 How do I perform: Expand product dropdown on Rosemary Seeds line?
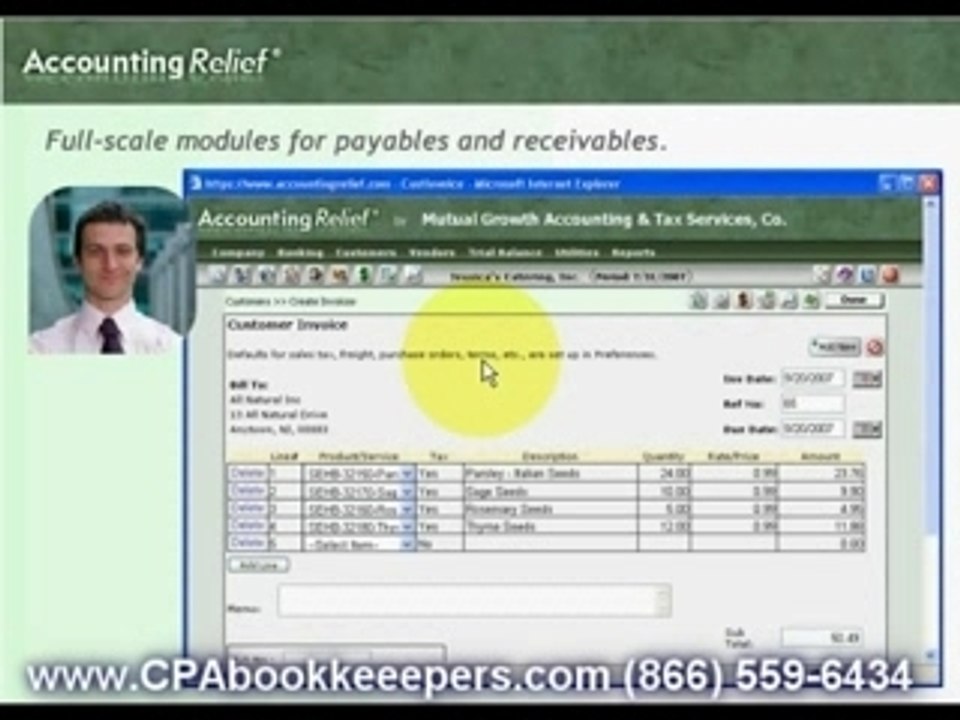pos(408,509)
